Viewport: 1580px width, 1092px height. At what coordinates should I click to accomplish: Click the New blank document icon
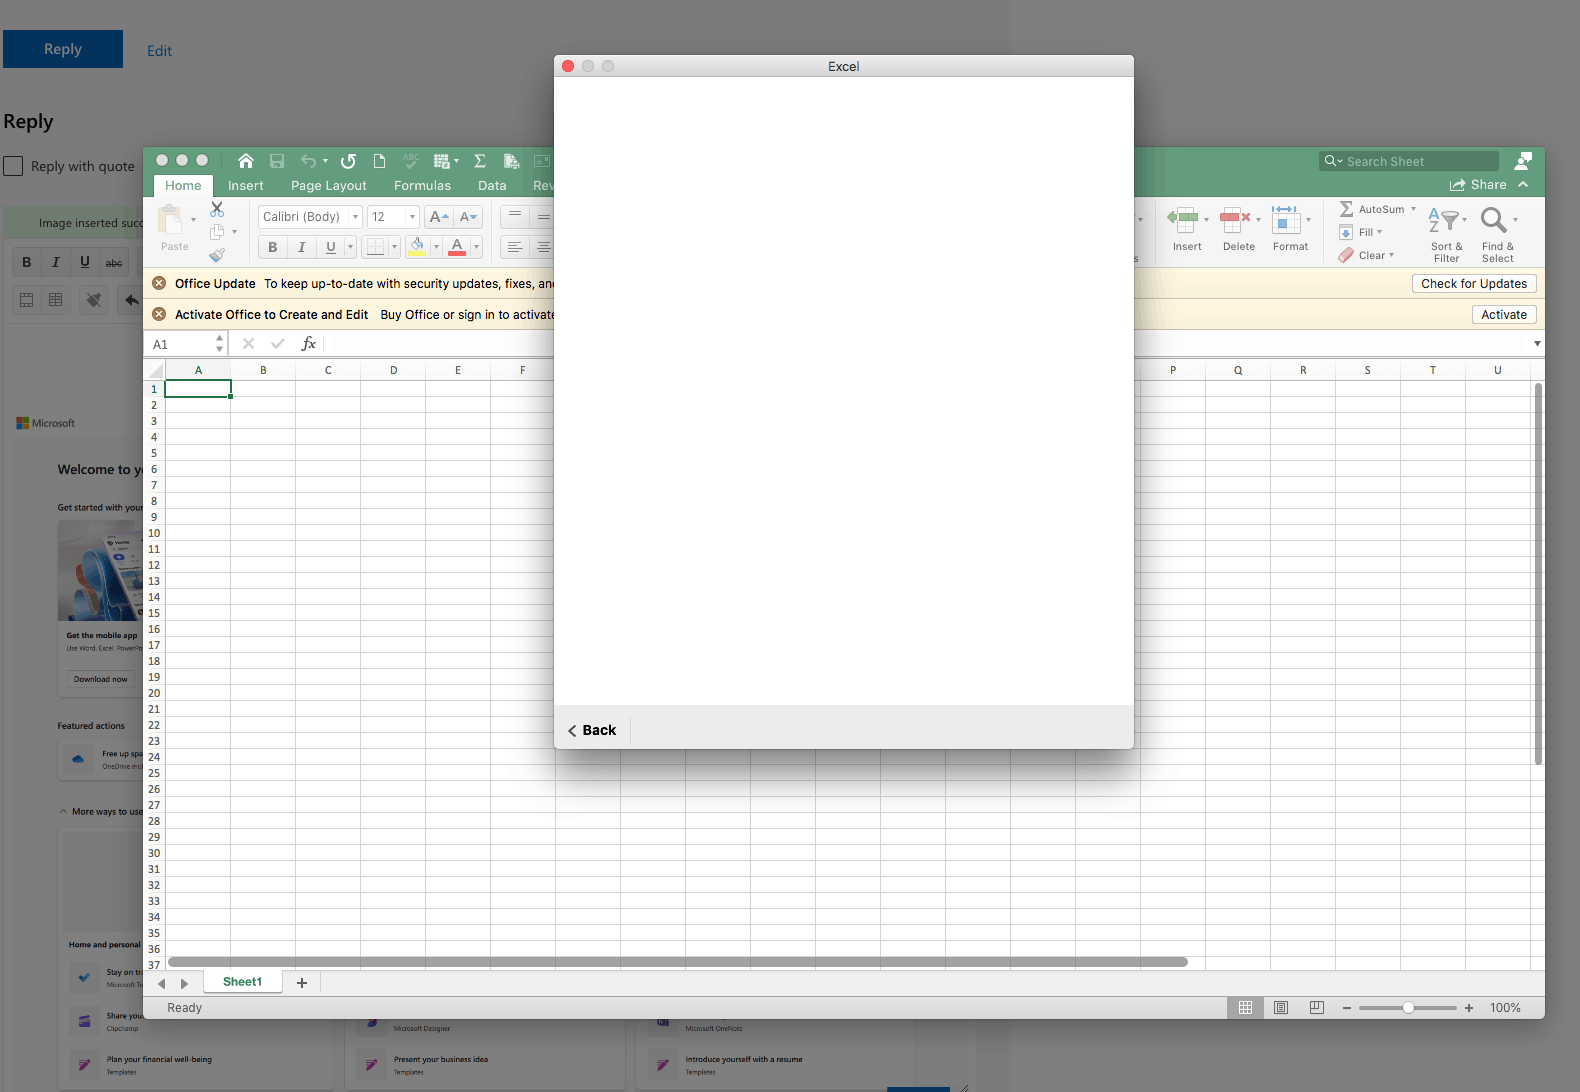click(379, 161)
